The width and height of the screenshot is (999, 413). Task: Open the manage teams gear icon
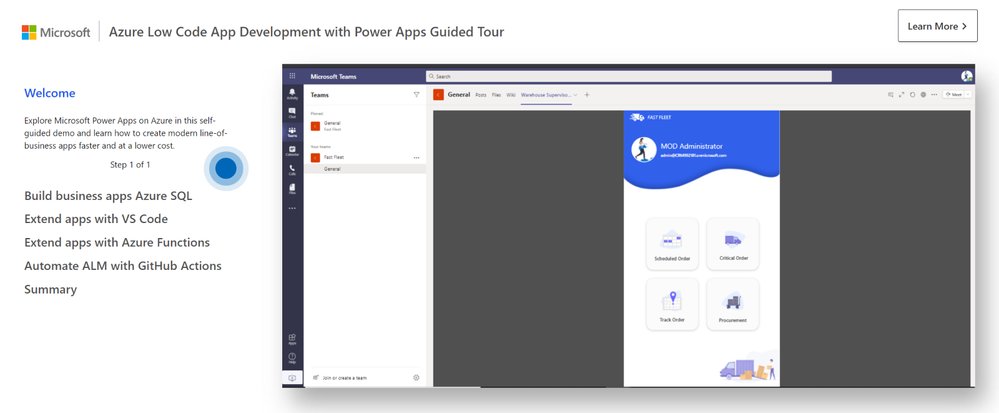416,377
